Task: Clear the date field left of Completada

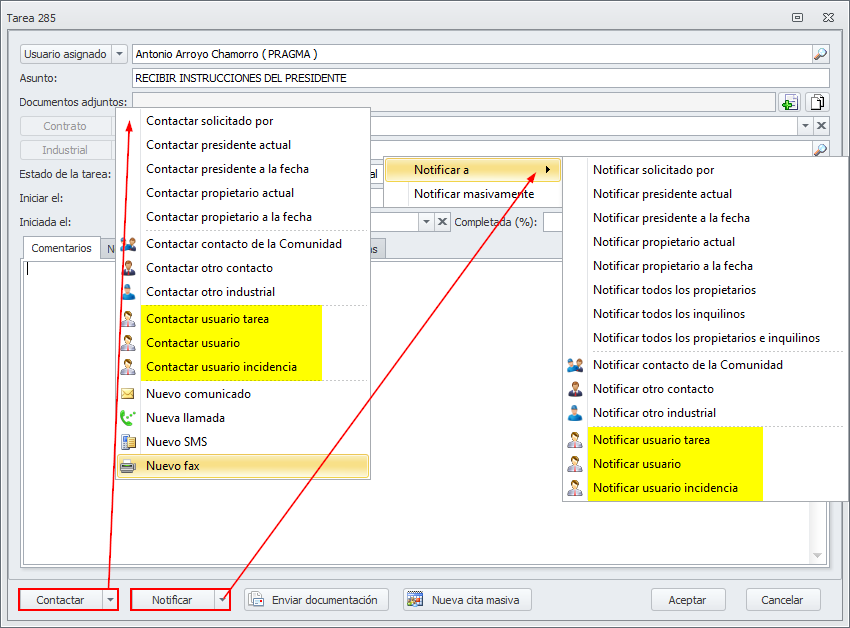Action: [x=442, y=222]
